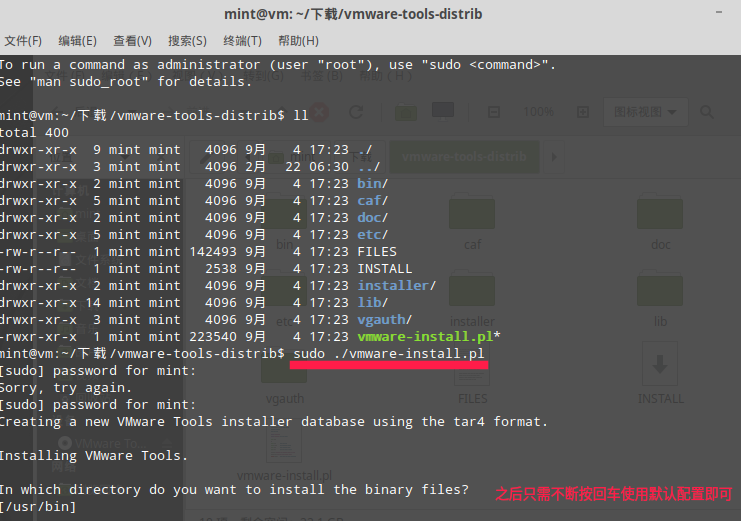
Task: Click the '223540' file size value
Action: click(213, 337)
